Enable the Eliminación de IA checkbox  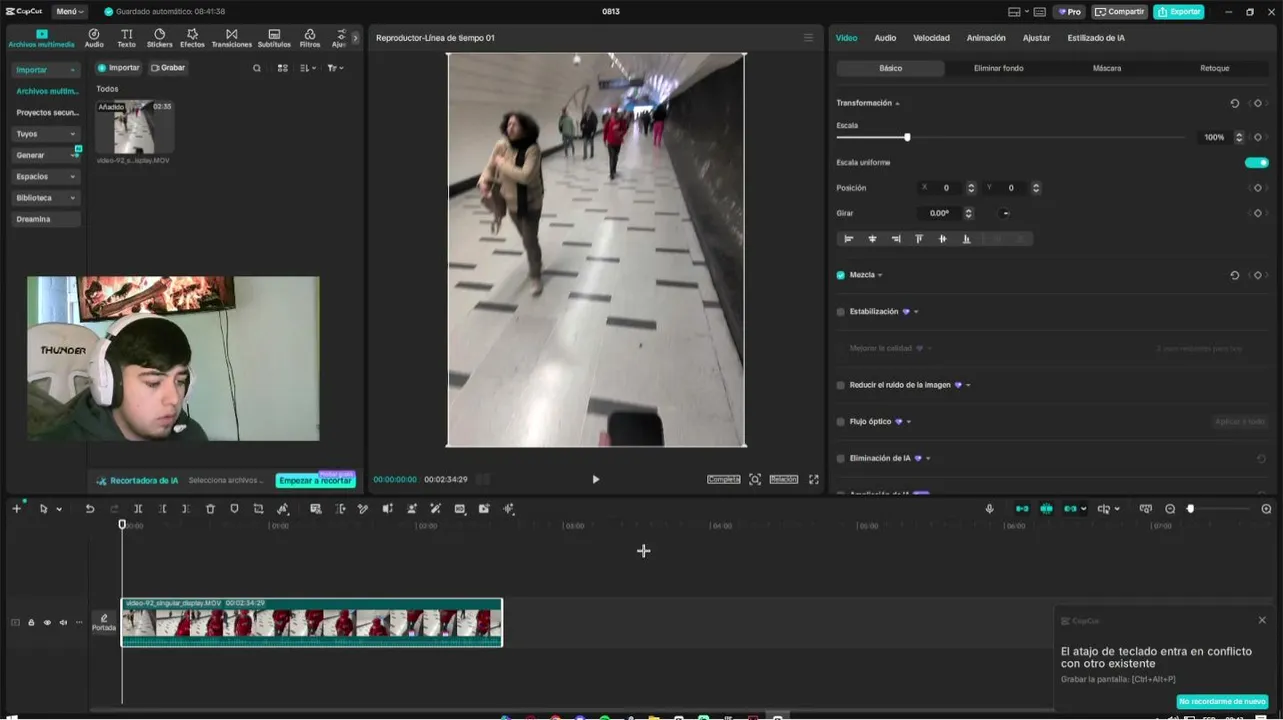(840, 459)
